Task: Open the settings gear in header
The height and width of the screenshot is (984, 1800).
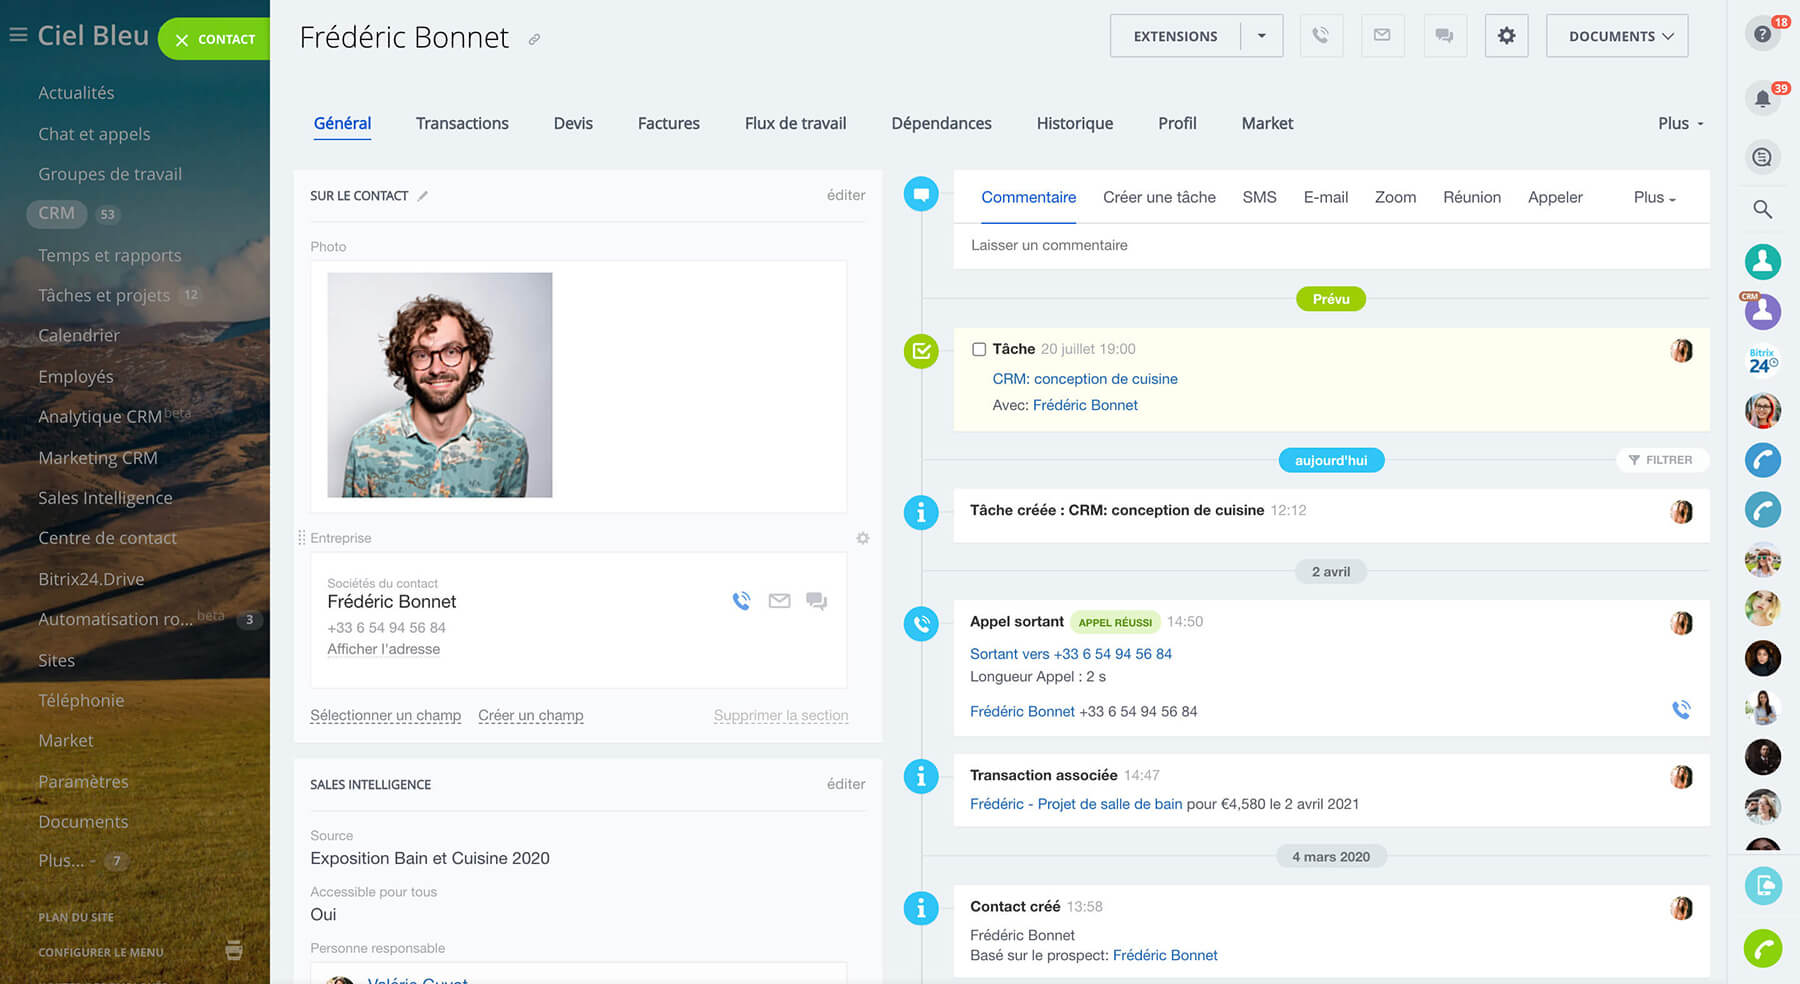Action: 1506,36
